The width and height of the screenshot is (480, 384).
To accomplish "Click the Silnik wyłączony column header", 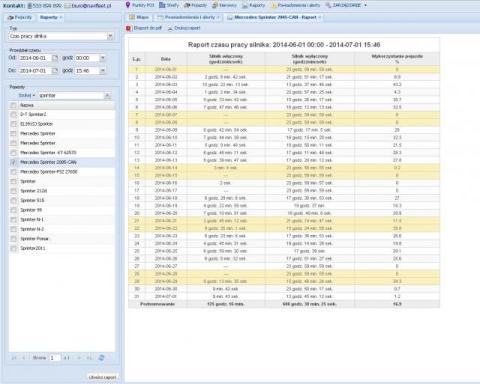I will point(310,59).
